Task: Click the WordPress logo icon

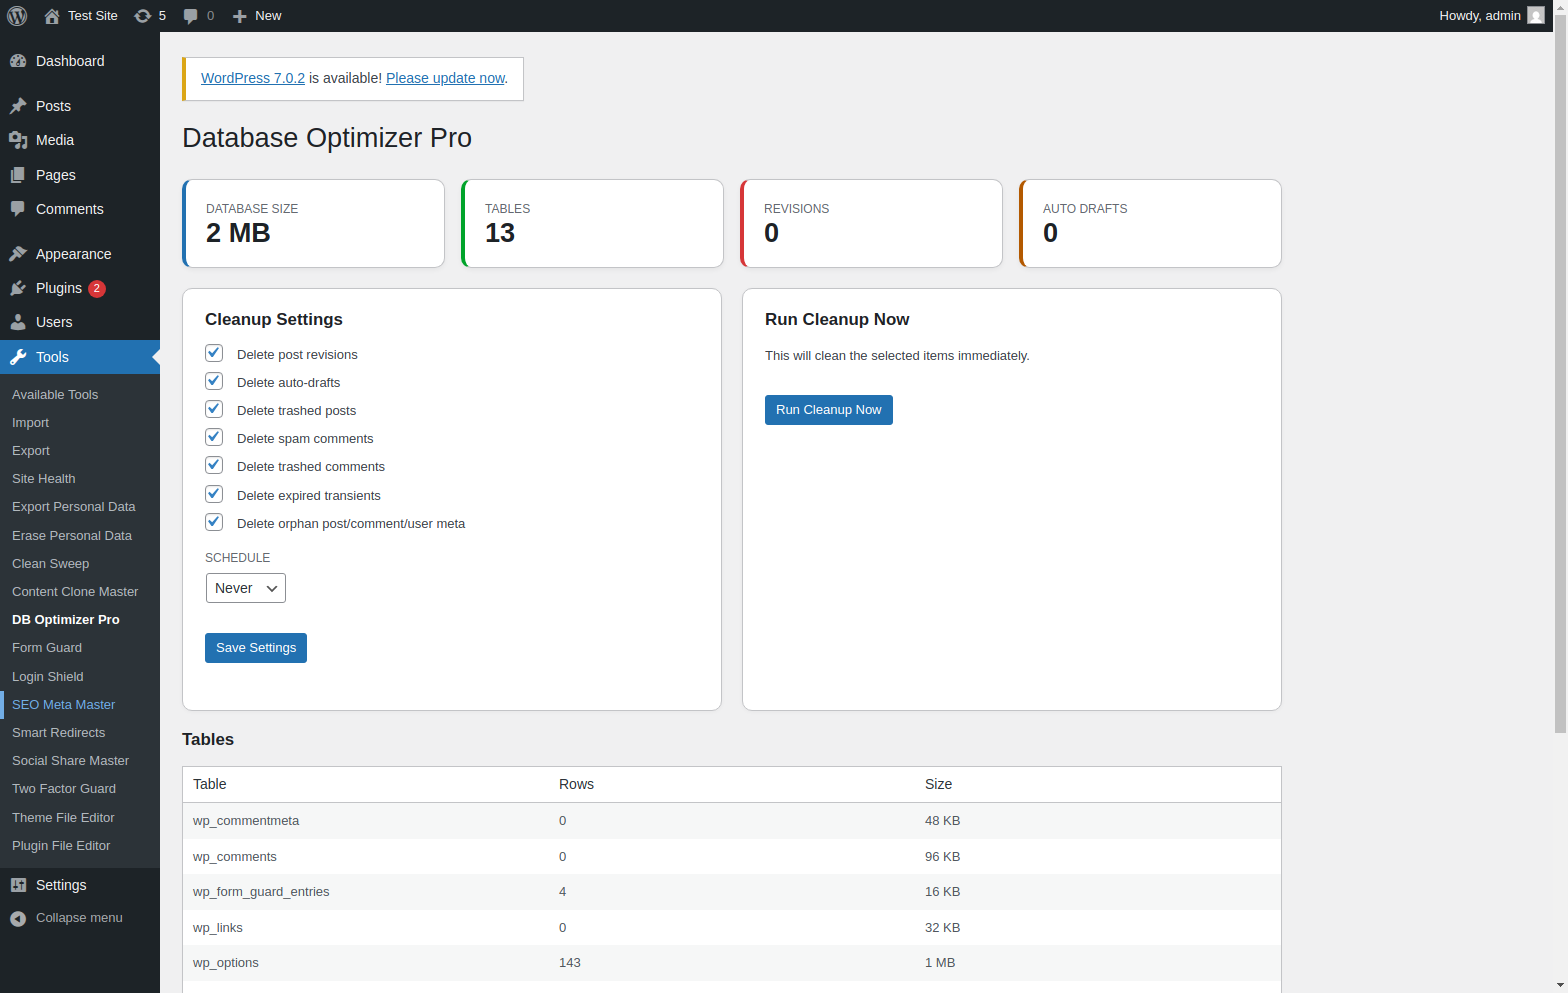Action: [x=17, y=16]
